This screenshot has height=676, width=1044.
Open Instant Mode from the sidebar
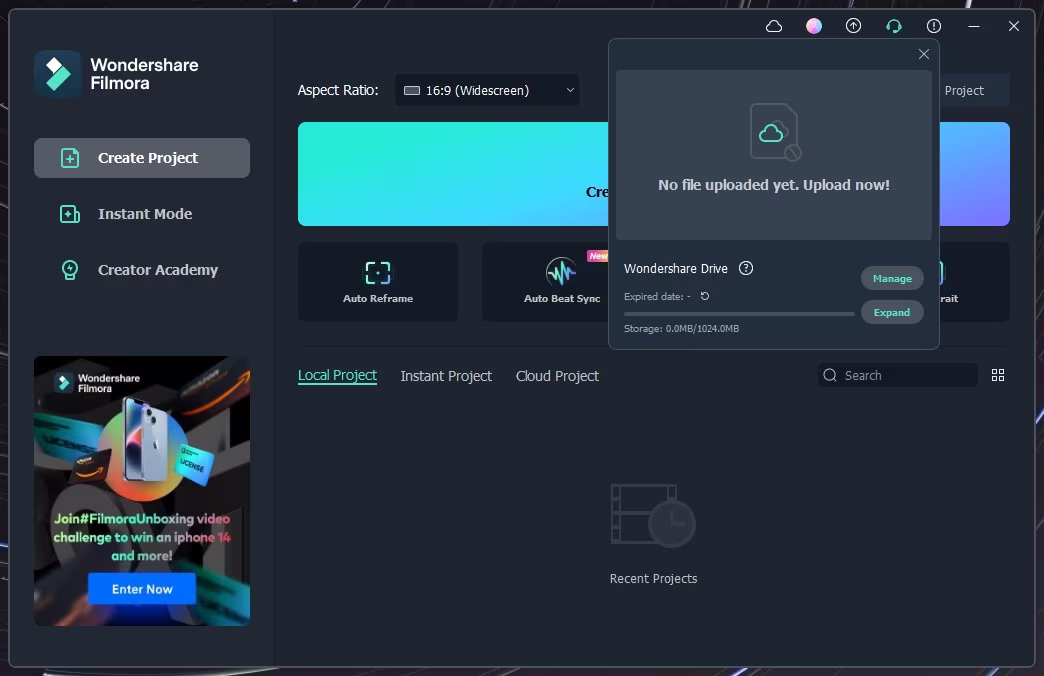142,214
